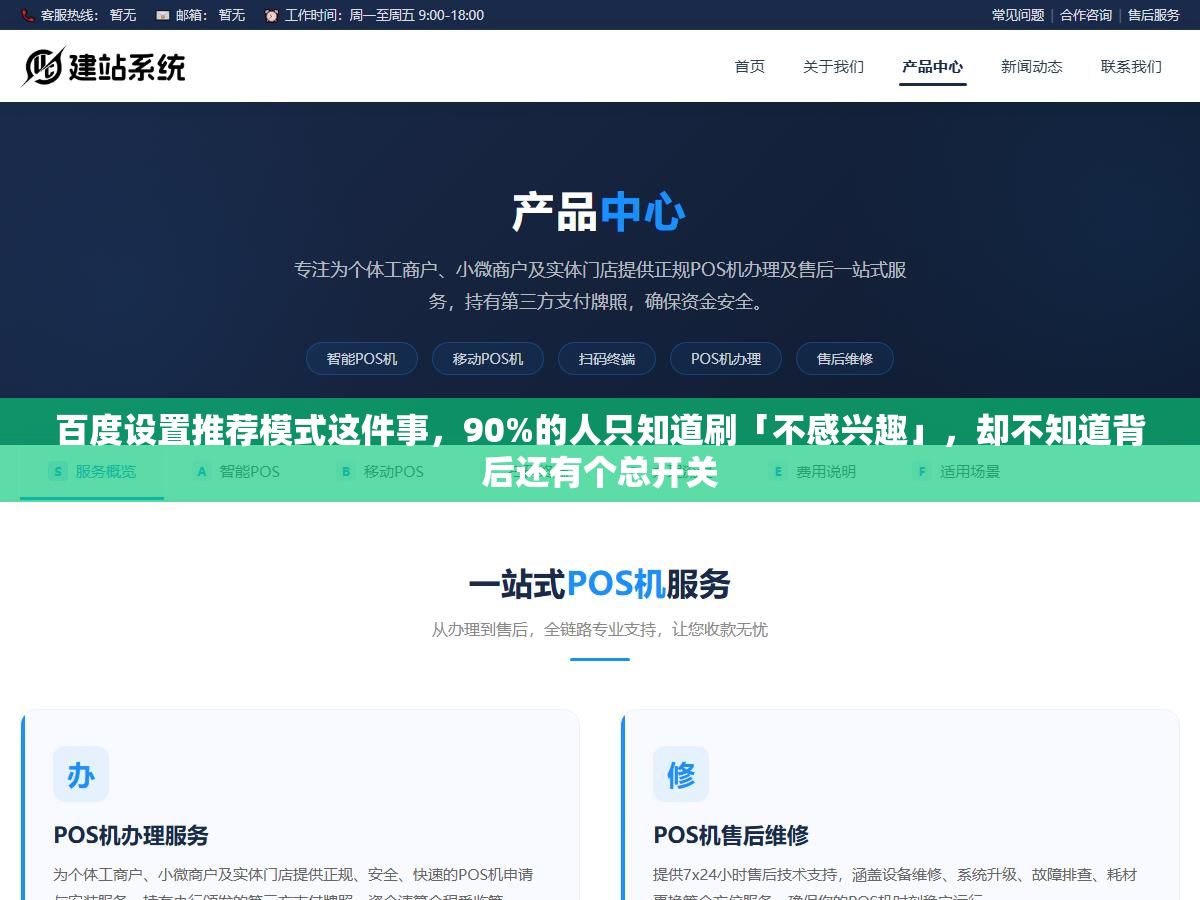This screenshot has height=900, width=1200.
Task: Go to 新闻动态 in the navigation
Action: (1032, 67)
